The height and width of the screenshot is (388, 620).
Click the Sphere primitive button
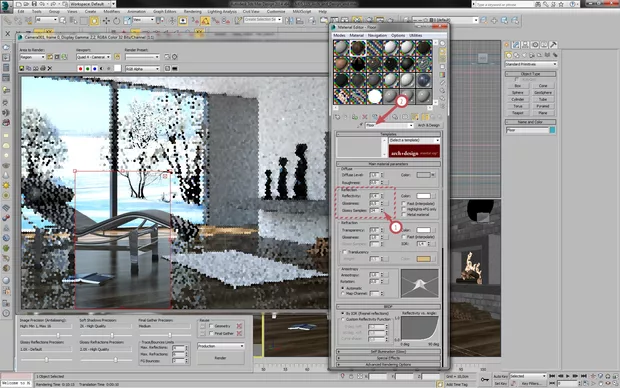518,92
